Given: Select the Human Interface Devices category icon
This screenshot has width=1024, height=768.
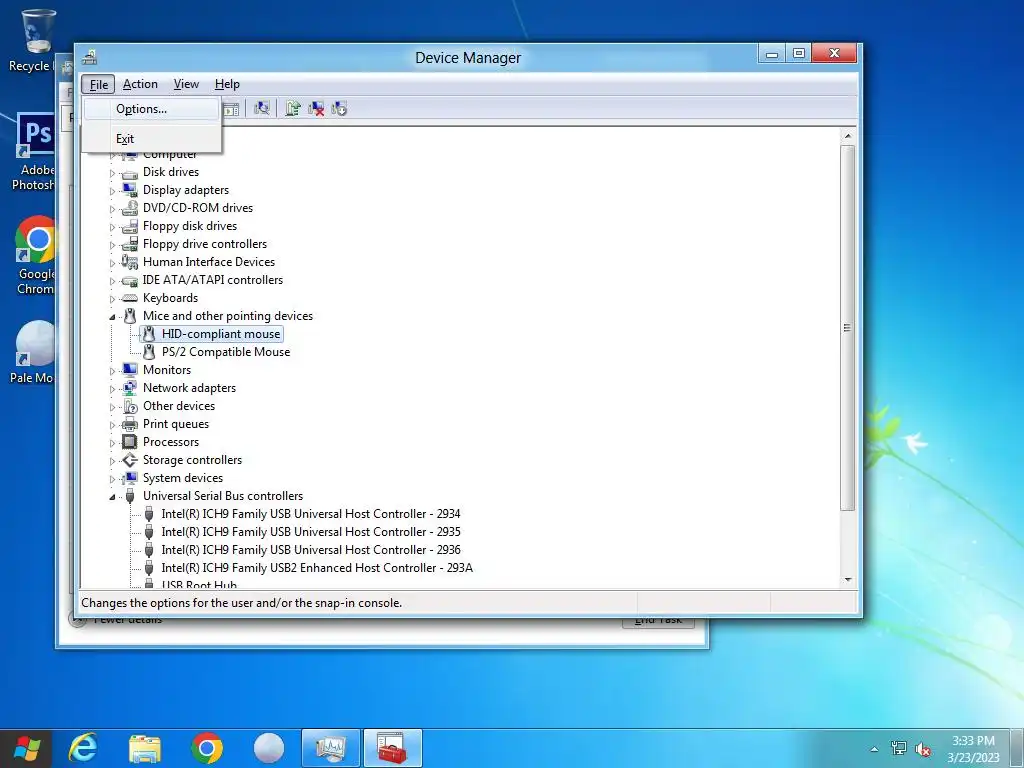Looking at the screenshot, I should coord(130,262).
